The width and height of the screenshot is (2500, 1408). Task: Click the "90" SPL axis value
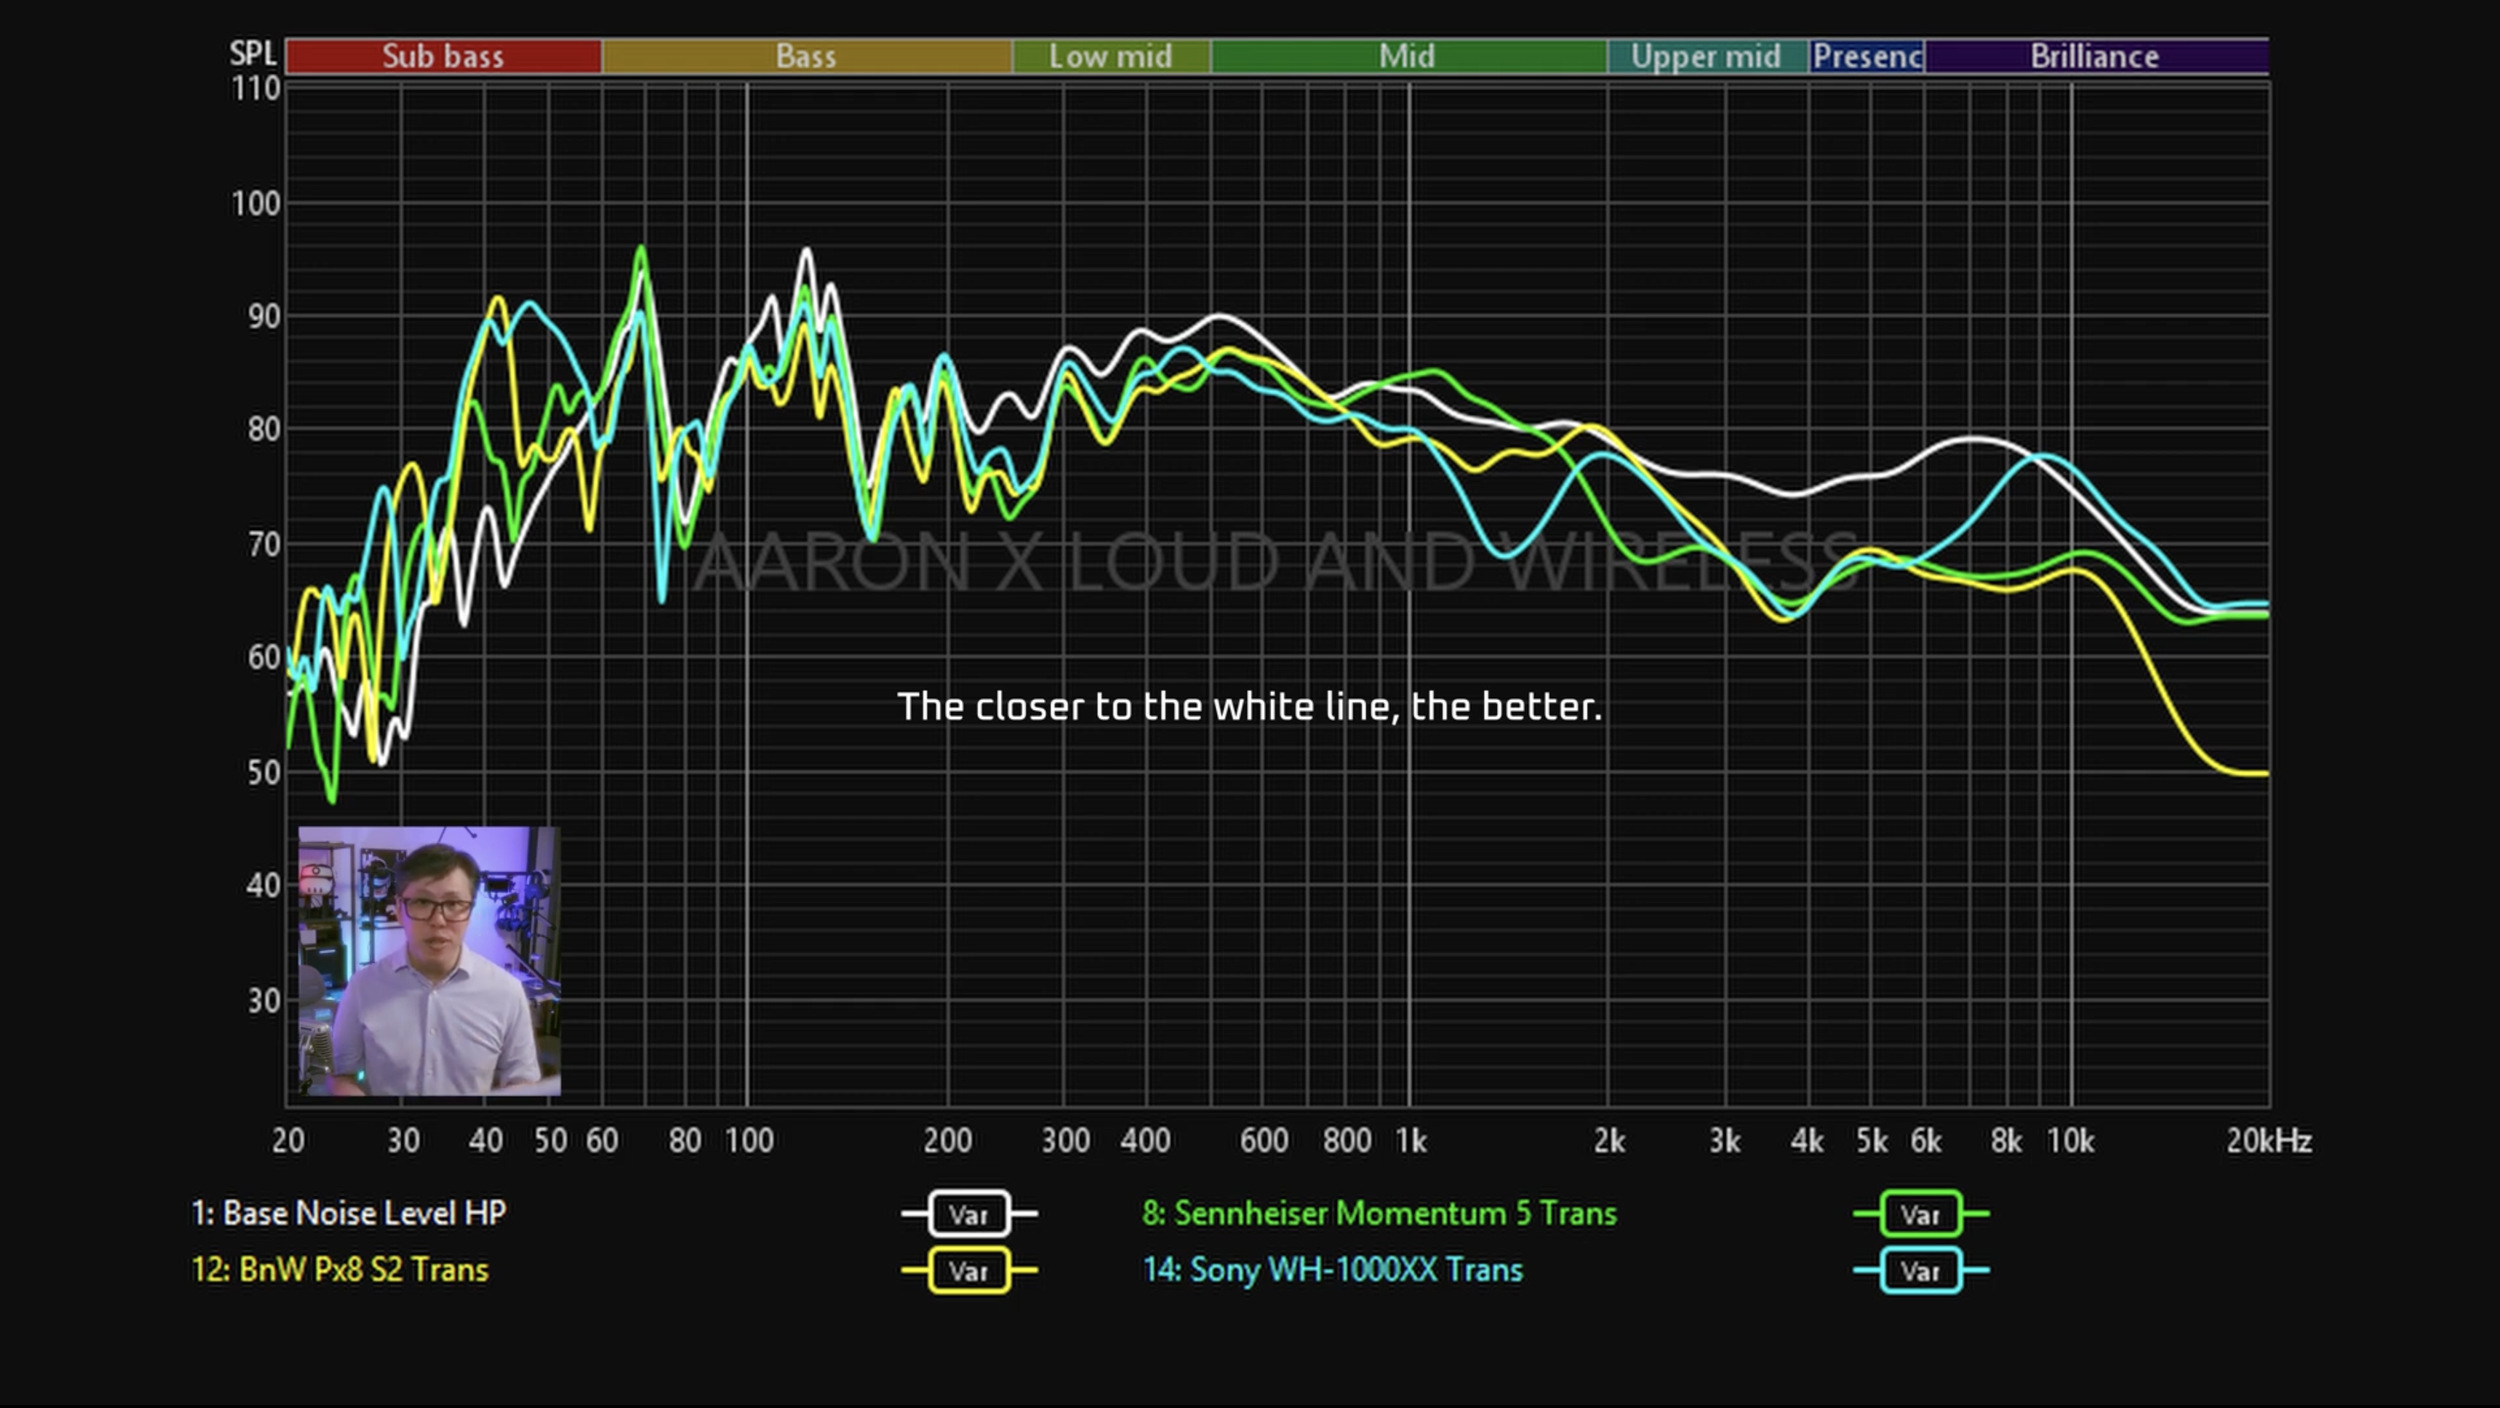(264, 317)
